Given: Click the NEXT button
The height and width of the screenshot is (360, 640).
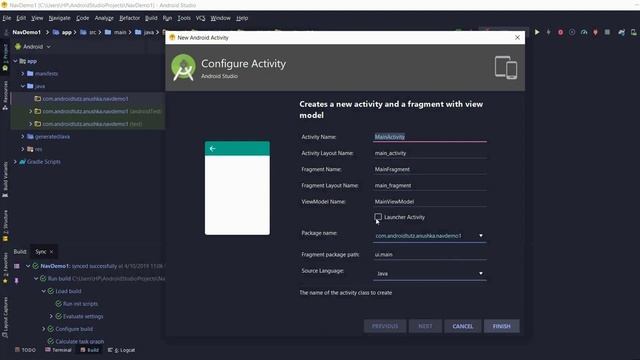Looking at the screenshot, I should click(425, 326).
